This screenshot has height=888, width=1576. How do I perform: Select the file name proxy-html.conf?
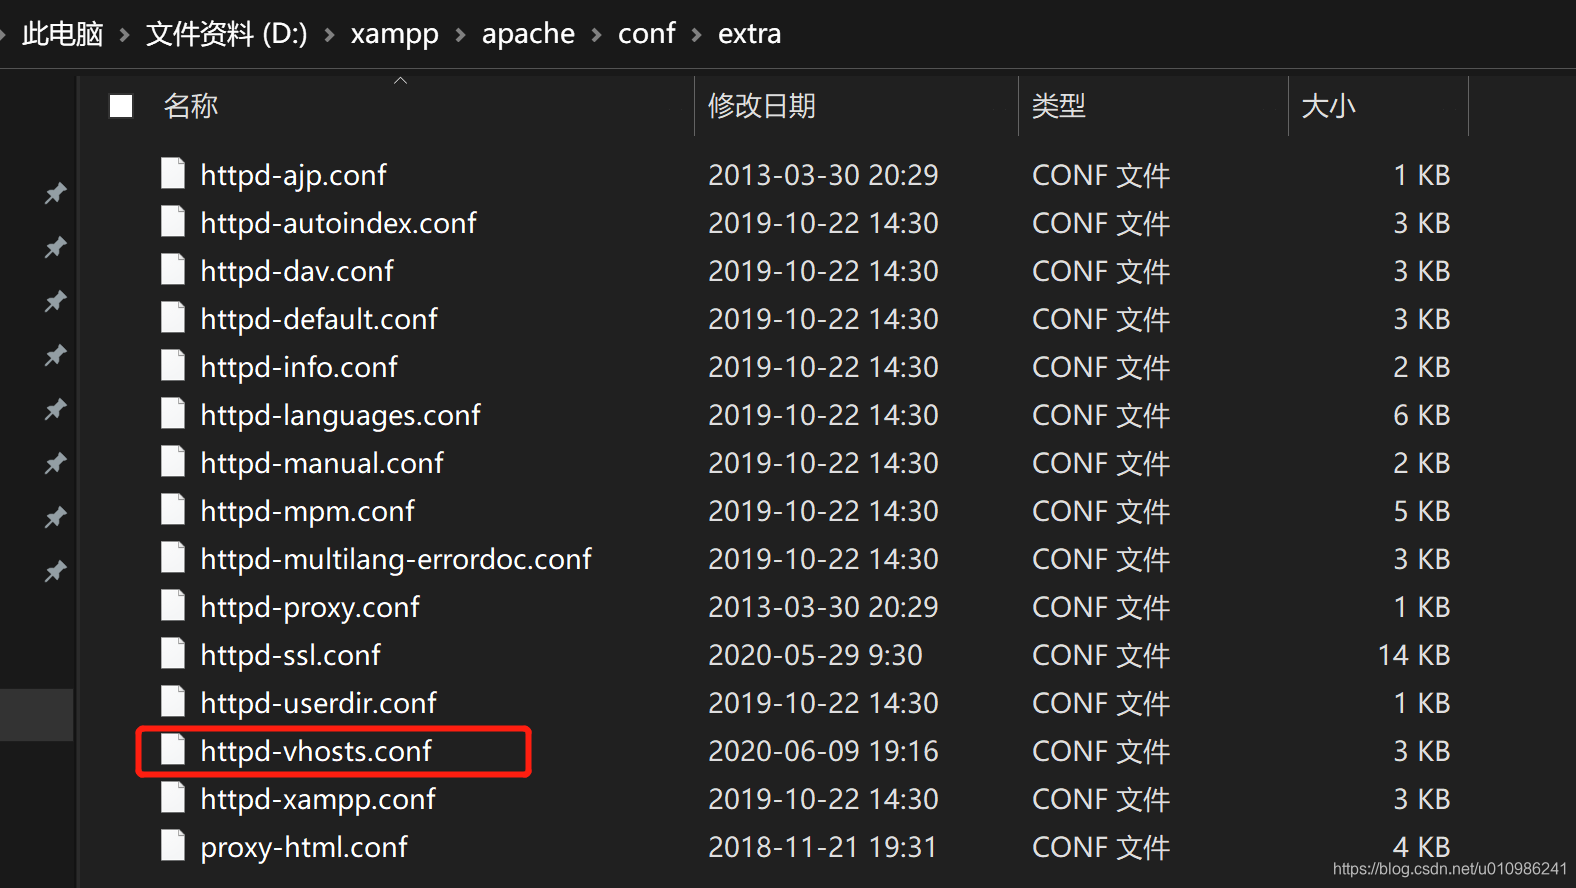[x=304, y=847]
